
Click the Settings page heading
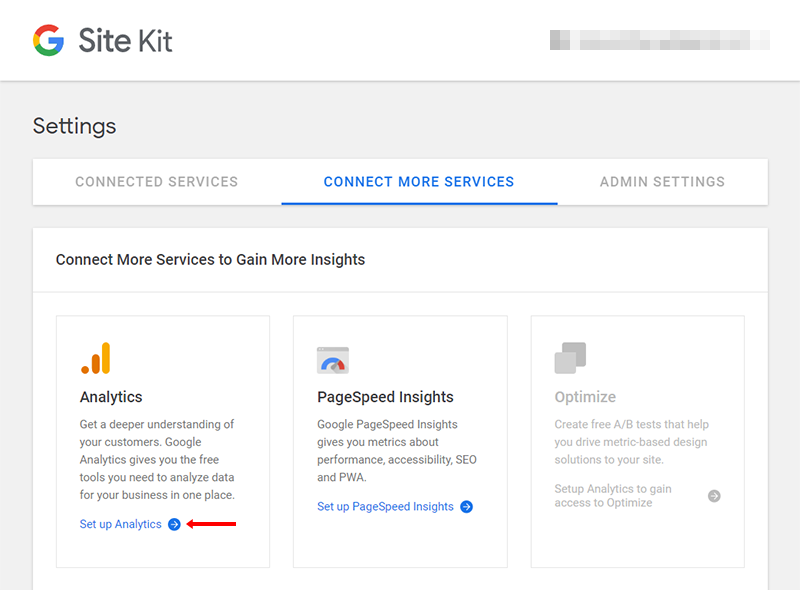(x=74, y=126)
